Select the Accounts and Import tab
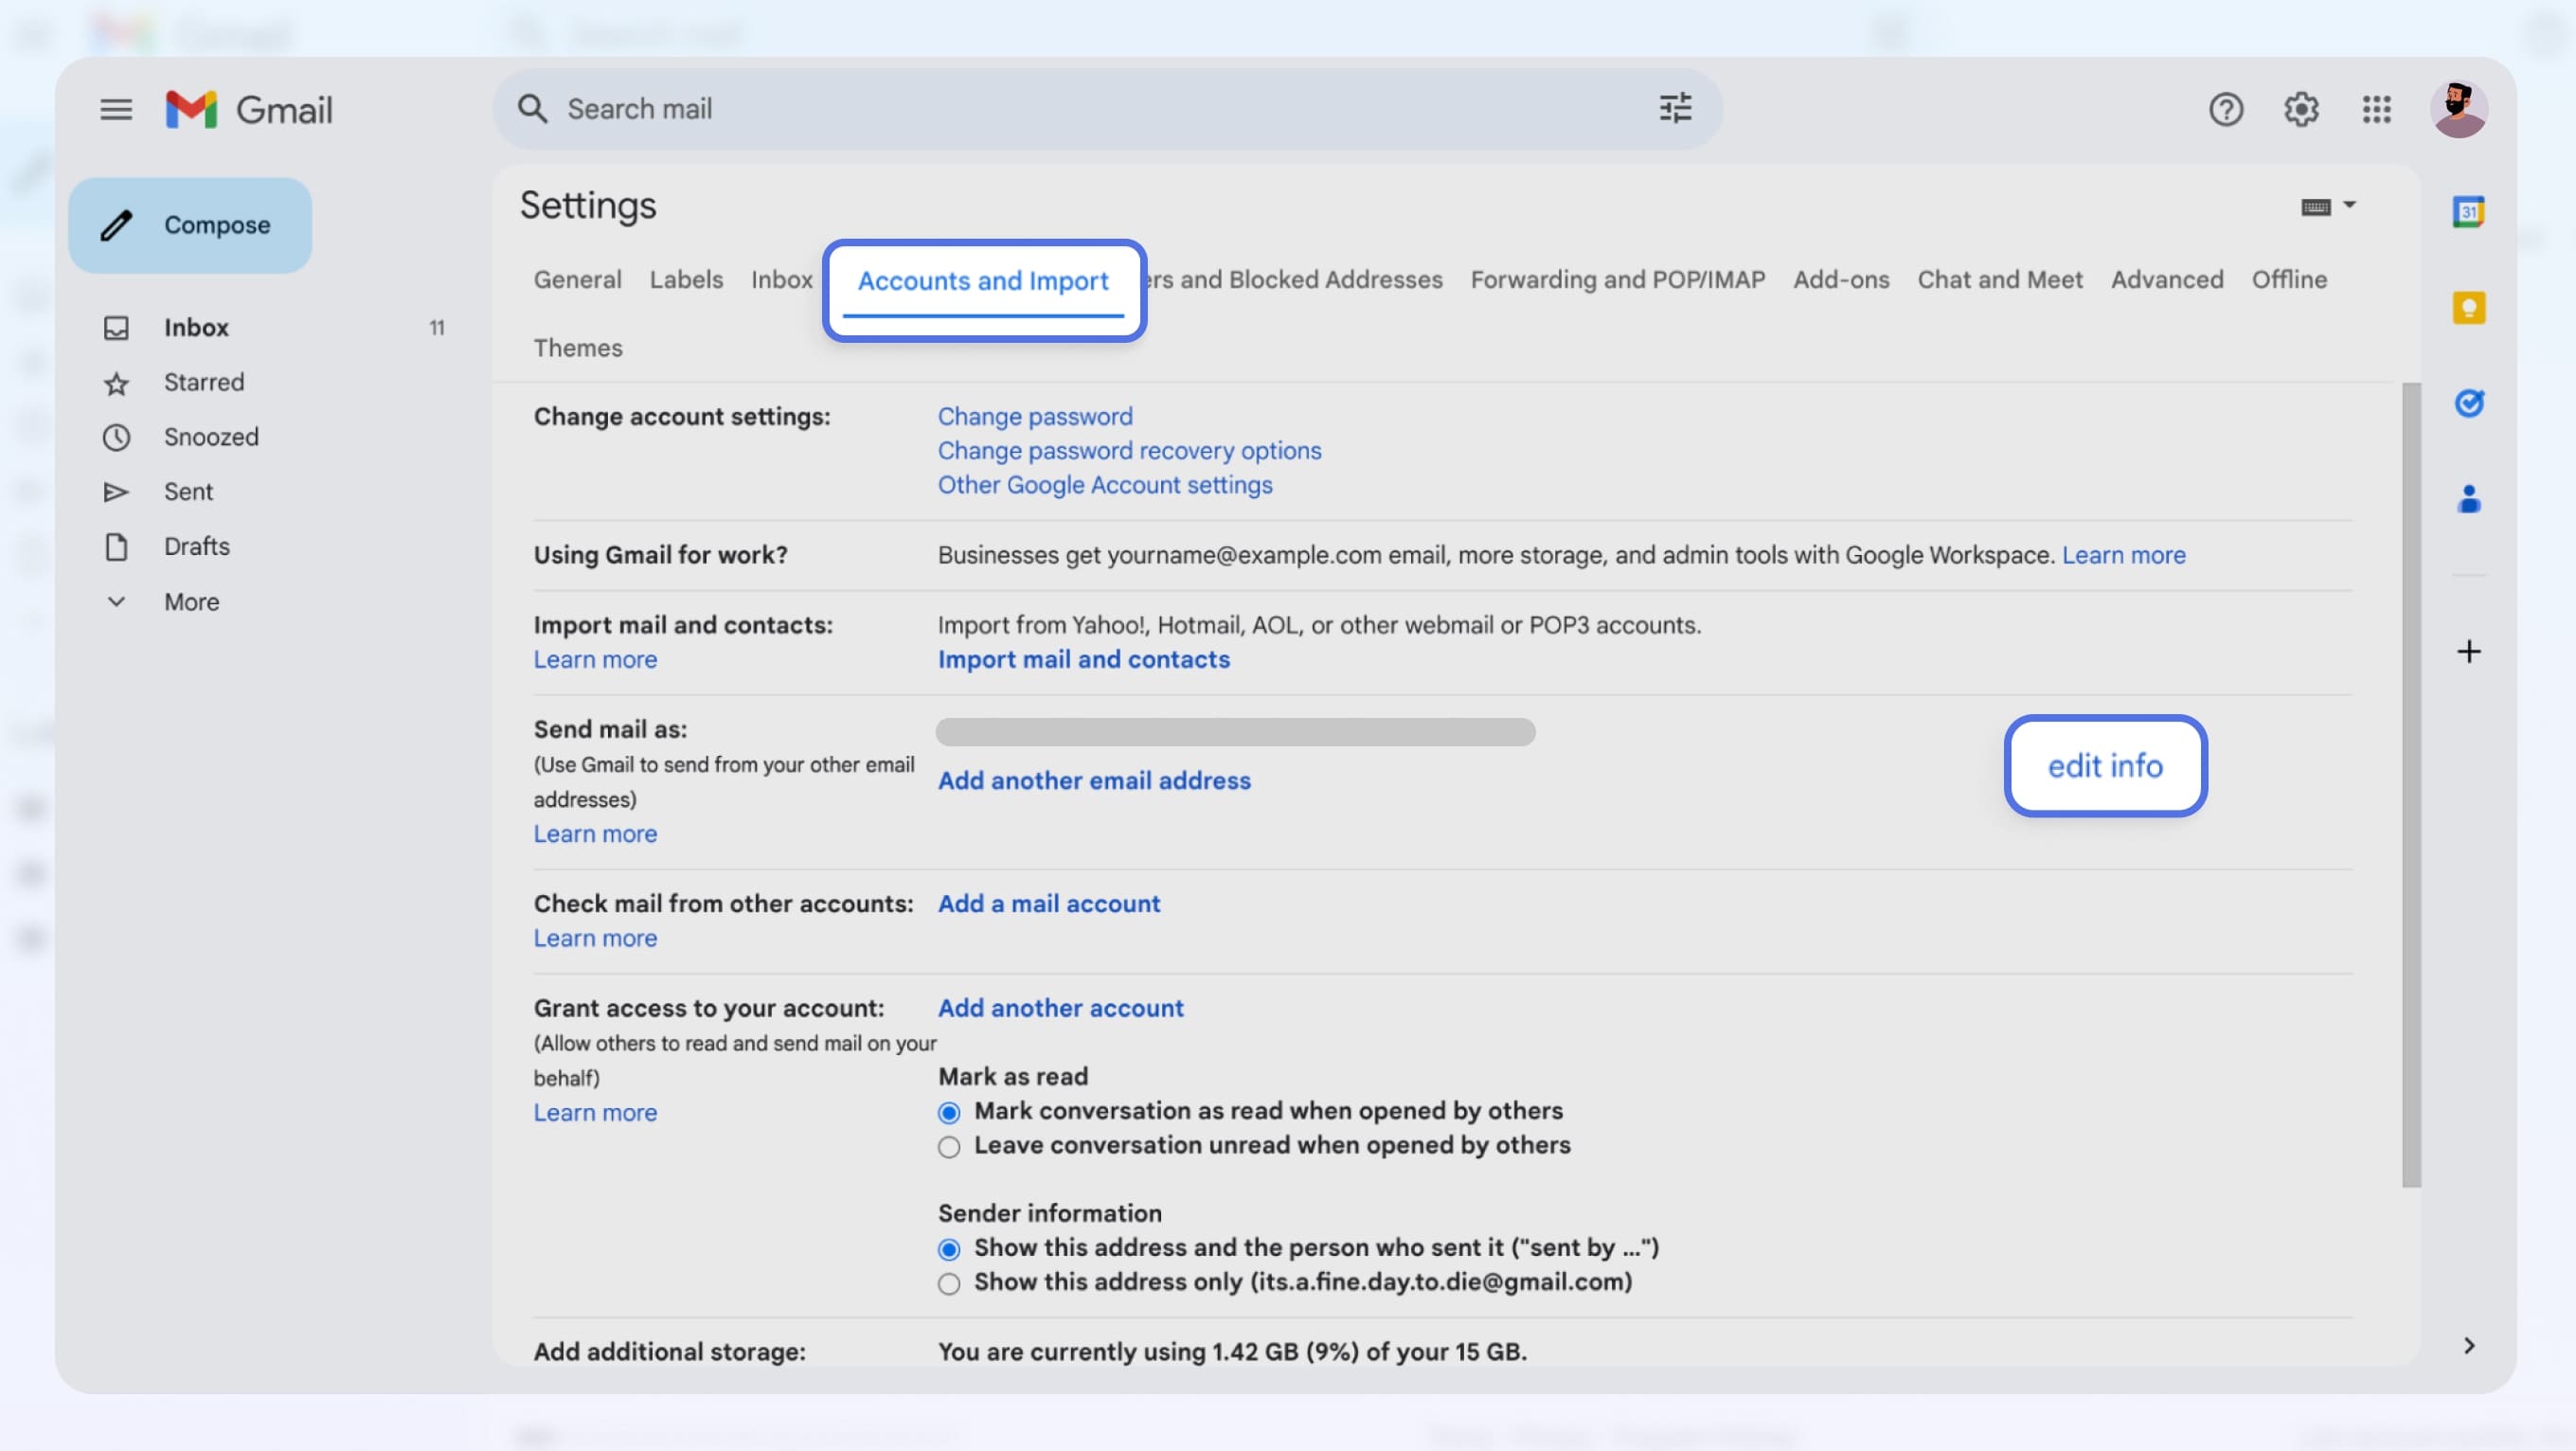This screenshot has height=1451, width=2576. point(983,282)
